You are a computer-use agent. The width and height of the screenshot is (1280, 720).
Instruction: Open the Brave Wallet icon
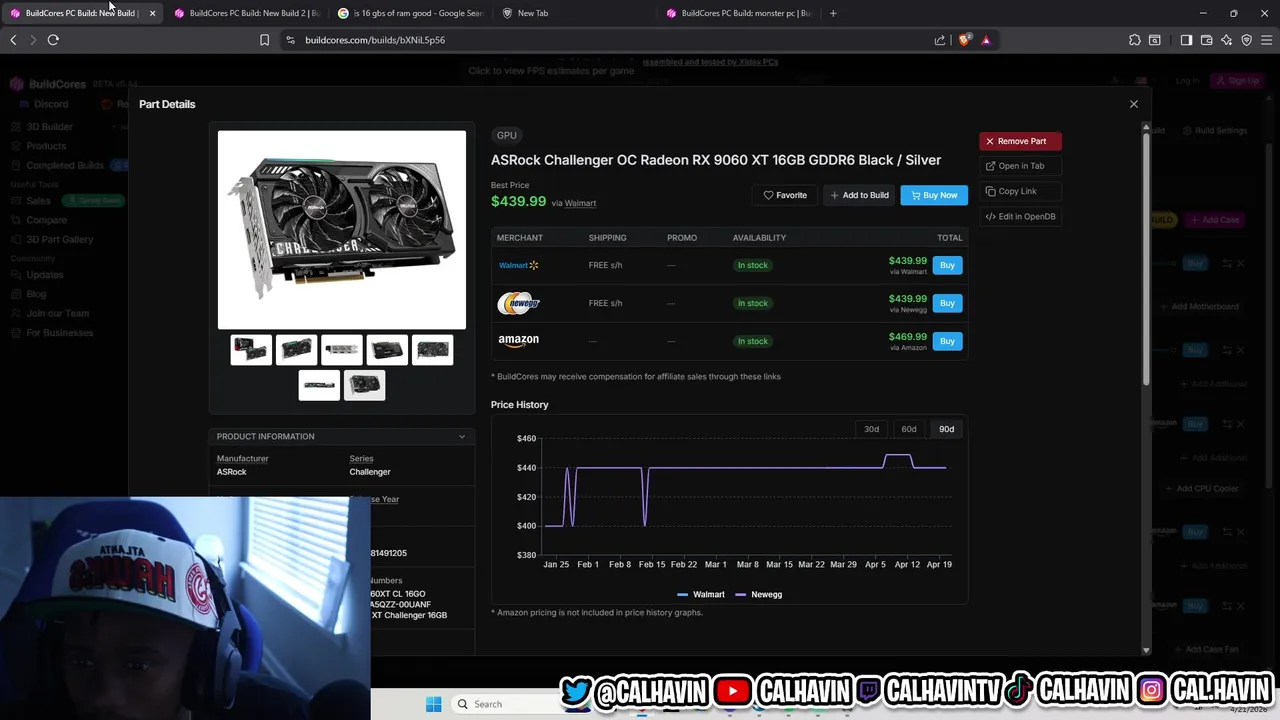click(x=1206, y=40)
